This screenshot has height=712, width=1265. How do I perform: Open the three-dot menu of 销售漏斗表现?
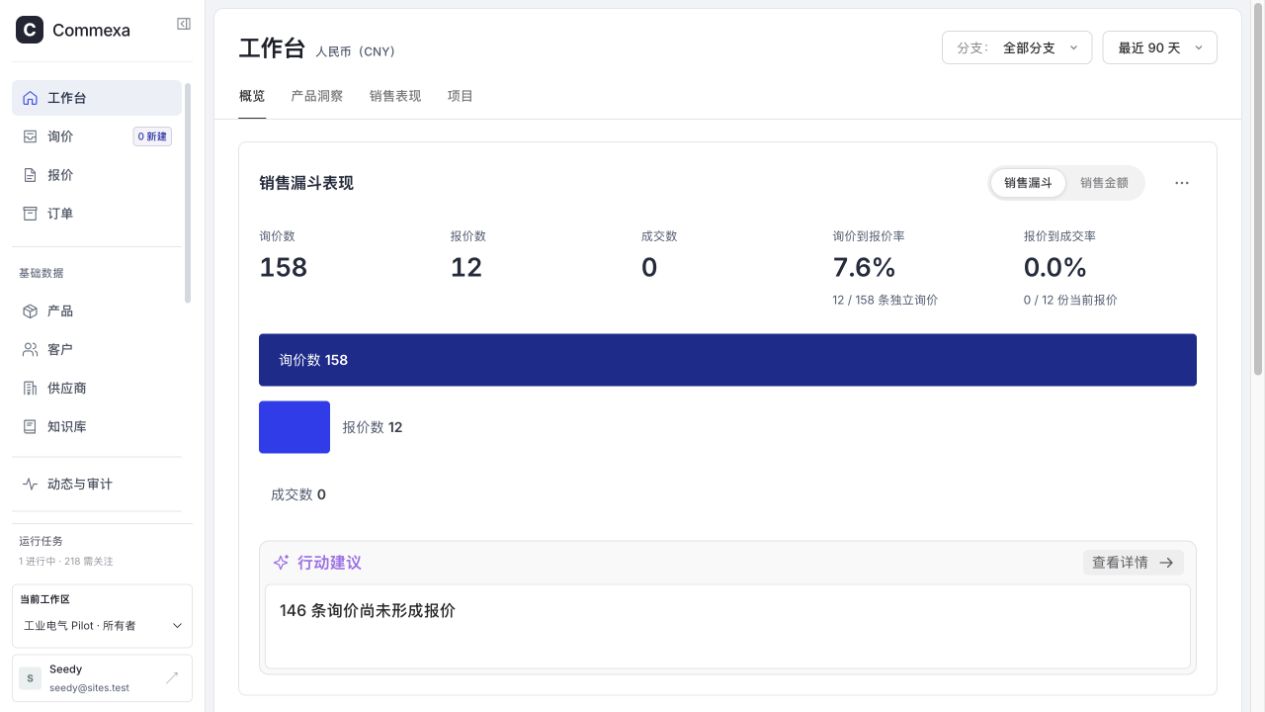(x=1182, y=183)
